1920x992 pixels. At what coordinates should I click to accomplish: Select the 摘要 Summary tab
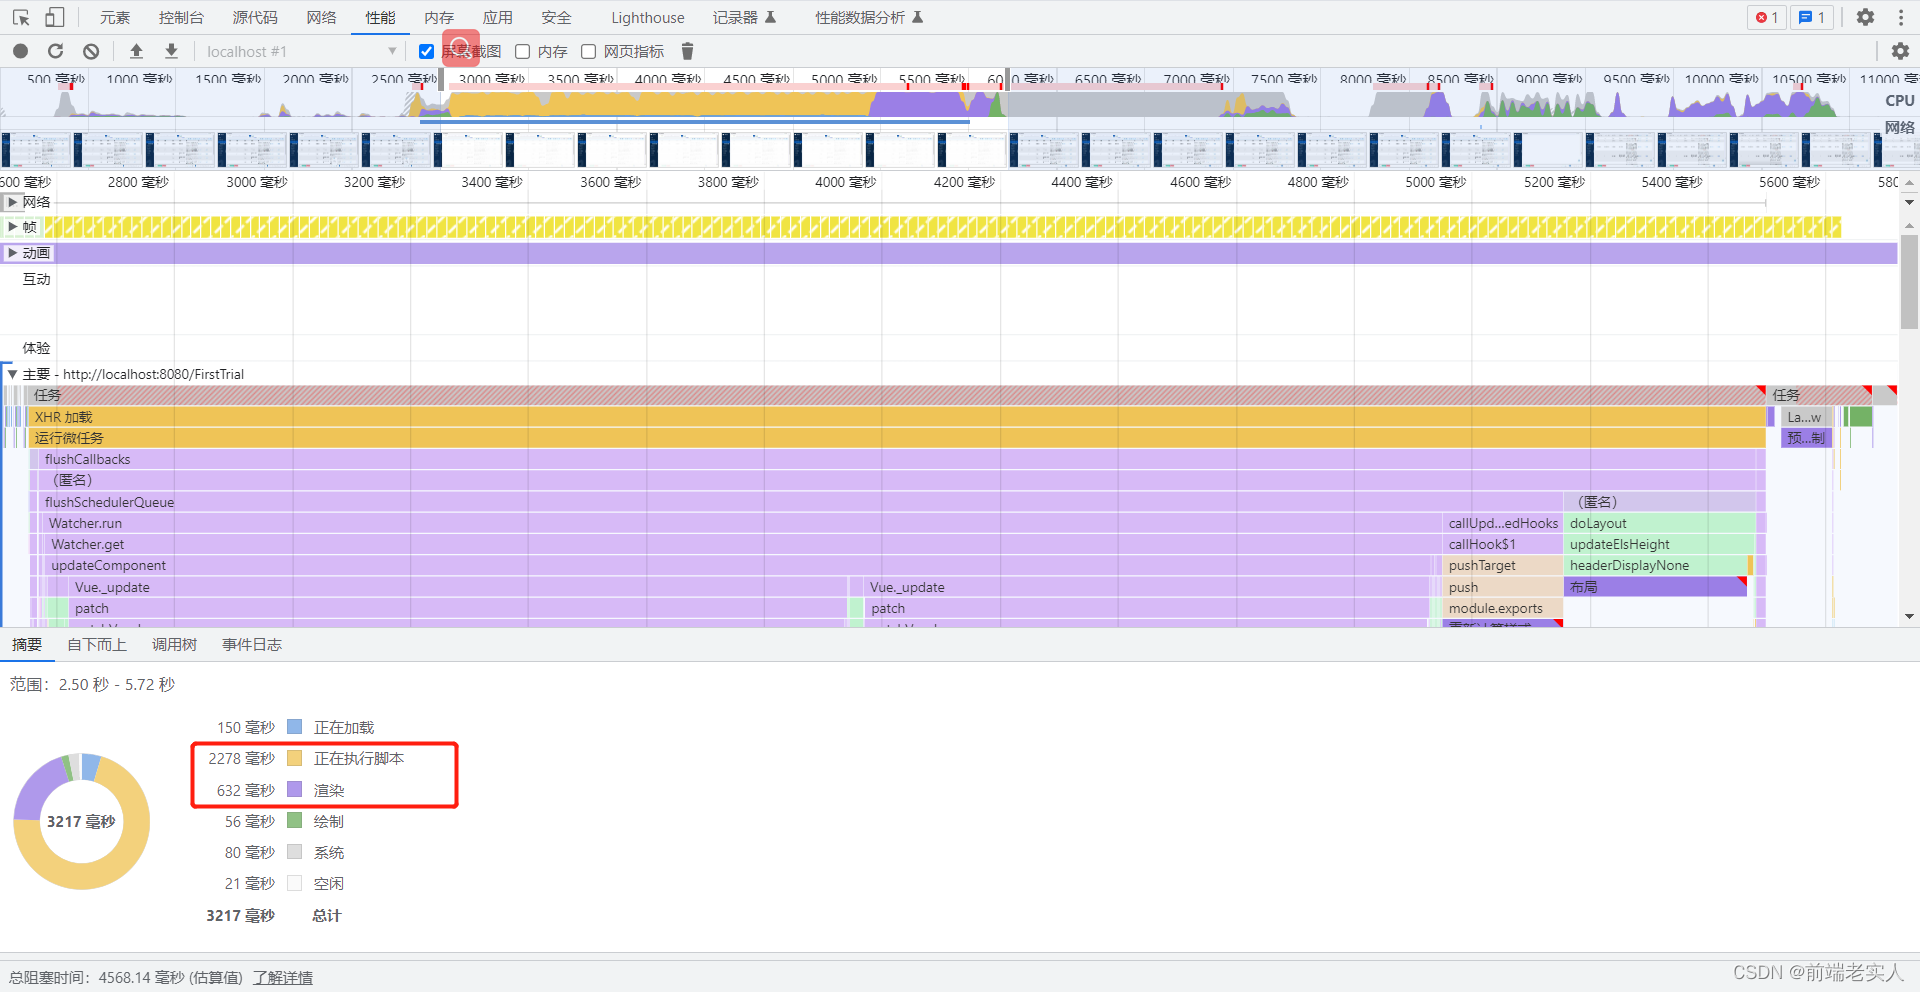tap(27, 645)
